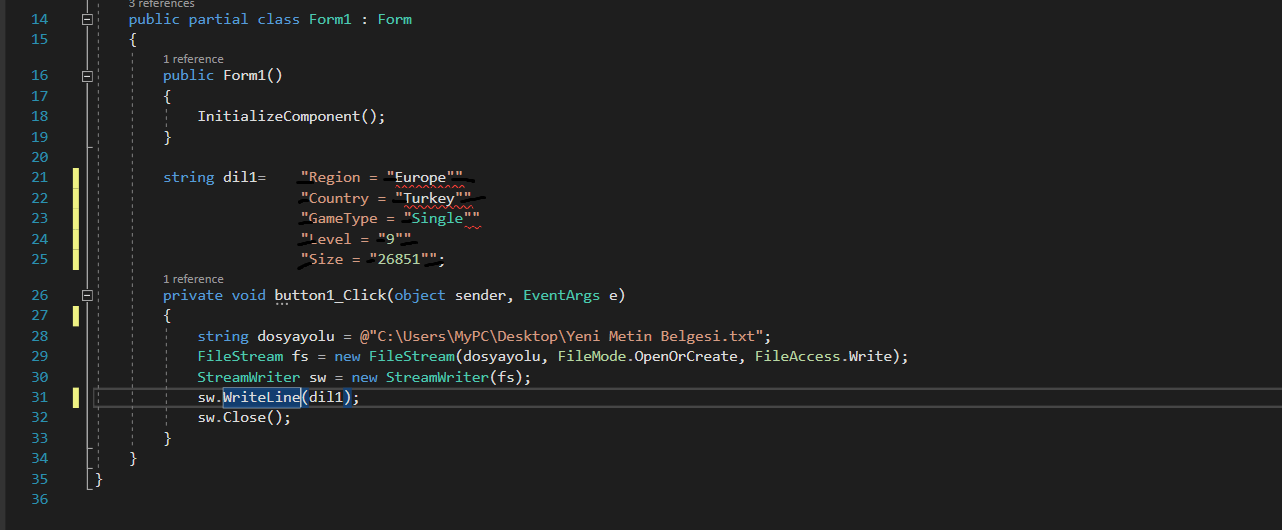Screen dimensions: 1282x530
Task: Click line number 31 in the gutter
Action: 40,397
